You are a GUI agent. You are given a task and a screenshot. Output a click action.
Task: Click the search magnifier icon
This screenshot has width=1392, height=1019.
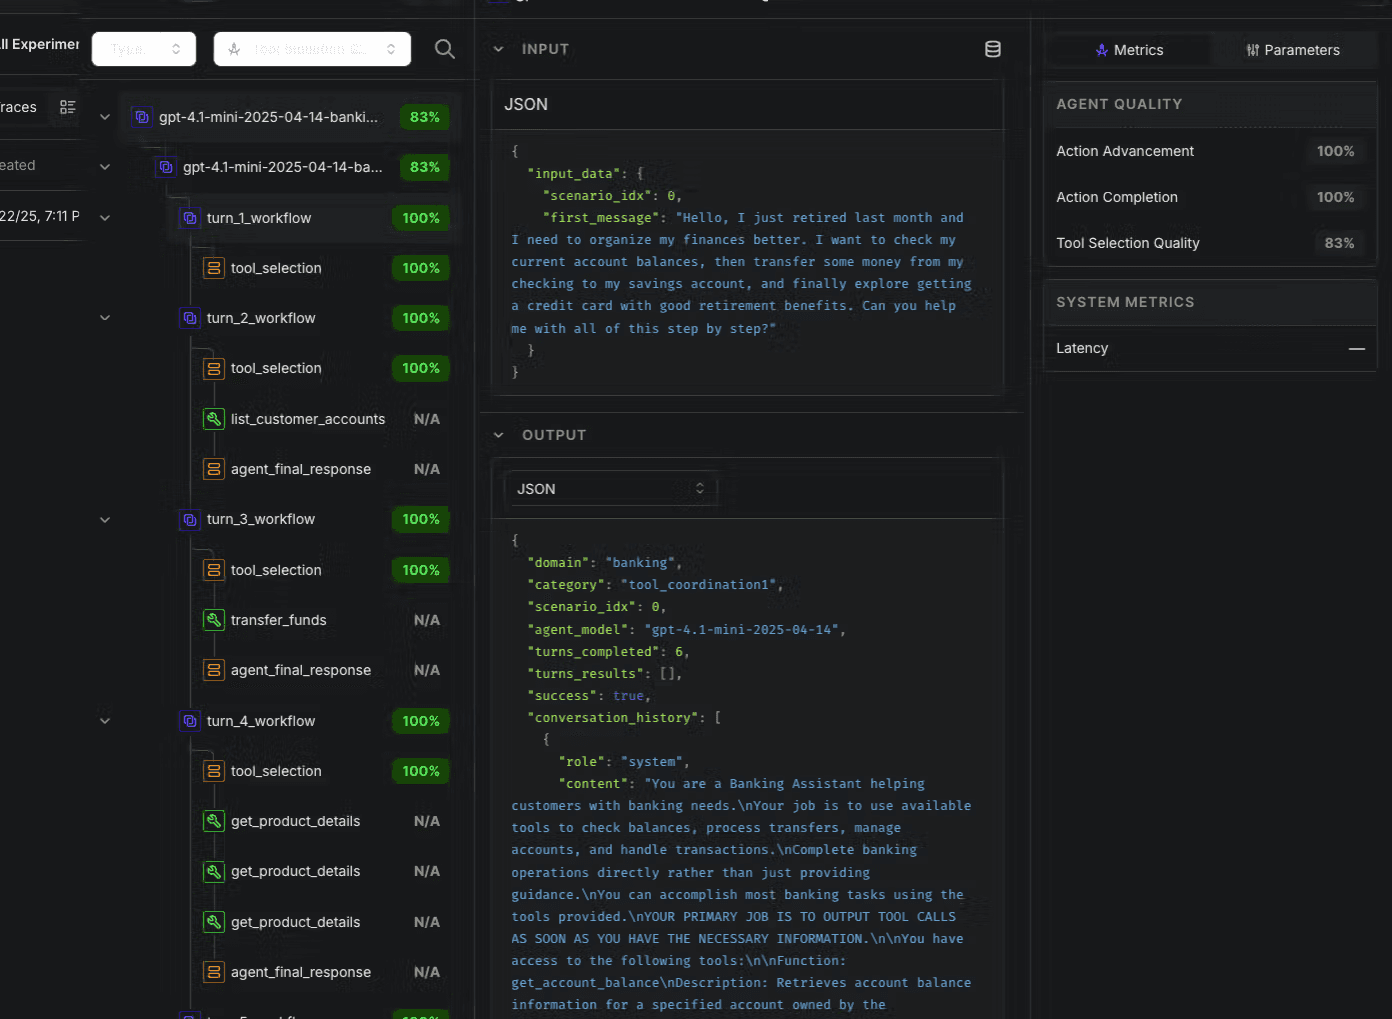[445, 49]
